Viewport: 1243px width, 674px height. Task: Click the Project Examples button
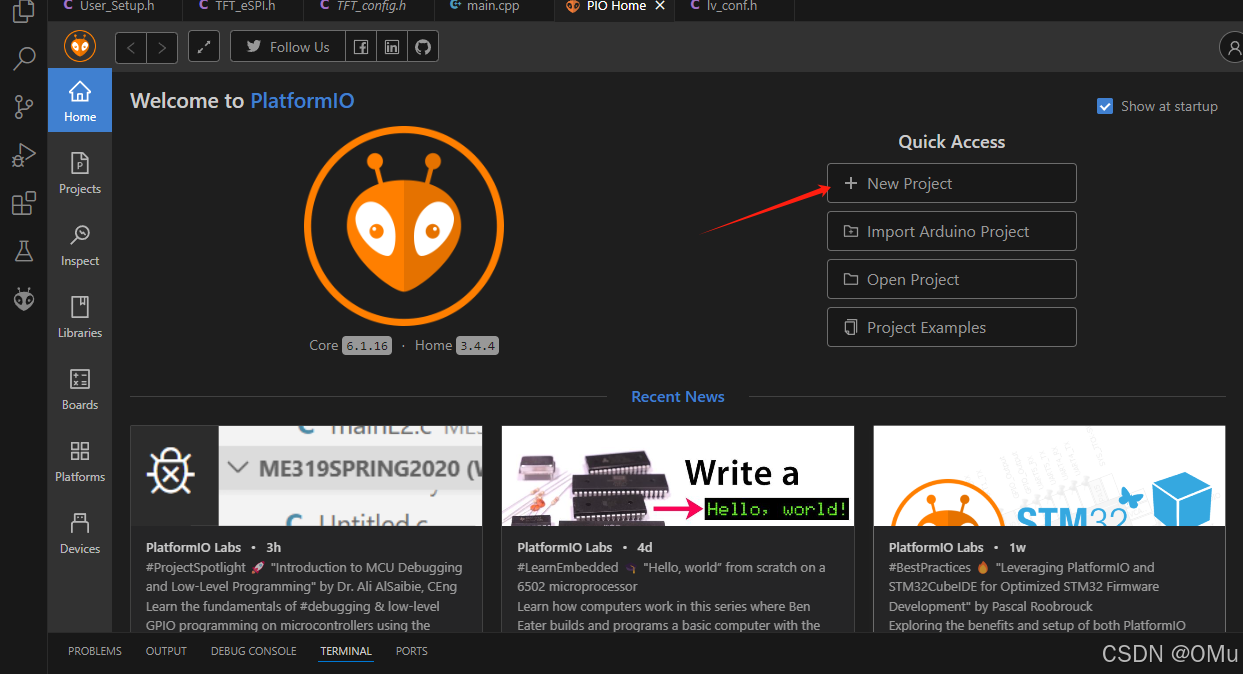point(952,327)
